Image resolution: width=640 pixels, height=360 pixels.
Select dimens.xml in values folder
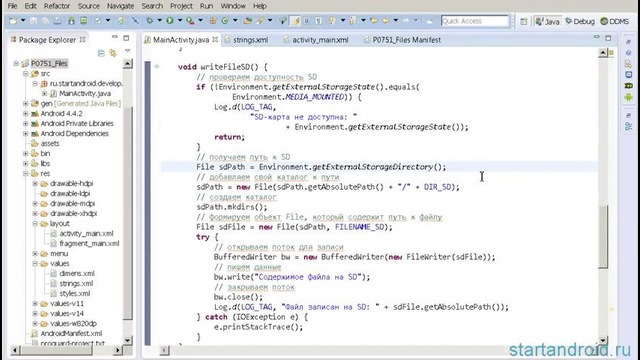pos(77,273)
